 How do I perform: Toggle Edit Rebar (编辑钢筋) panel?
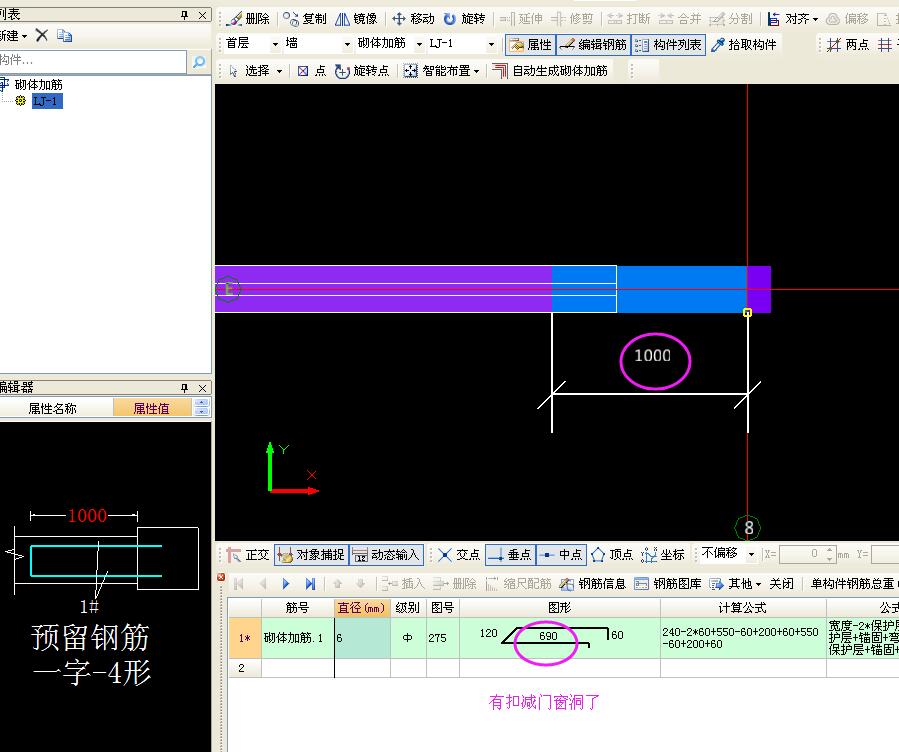(593, 44)
